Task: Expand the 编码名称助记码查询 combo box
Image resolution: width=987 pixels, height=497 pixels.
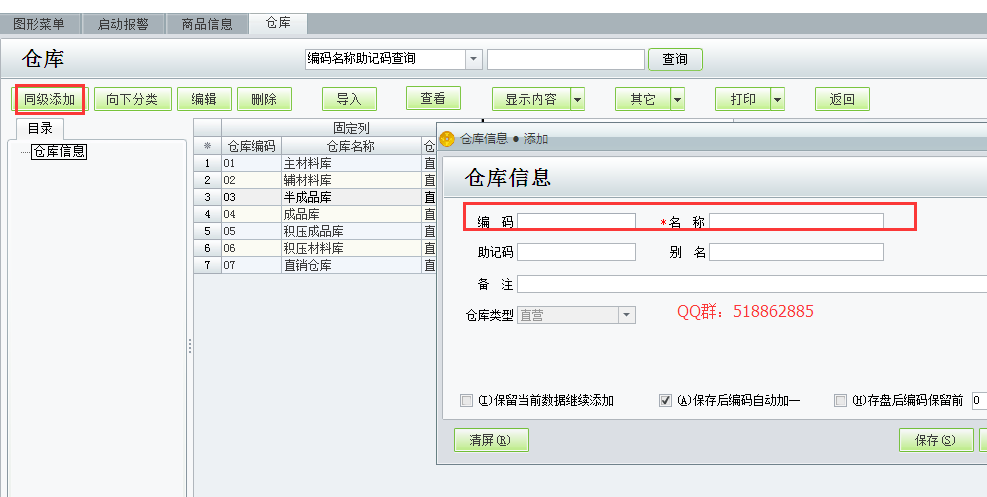Action: click(473, 60)
